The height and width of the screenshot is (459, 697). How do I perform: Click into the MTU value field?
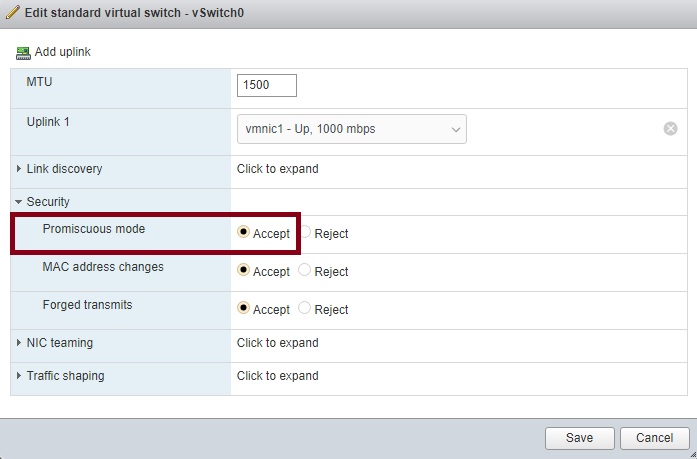[267, 86]
